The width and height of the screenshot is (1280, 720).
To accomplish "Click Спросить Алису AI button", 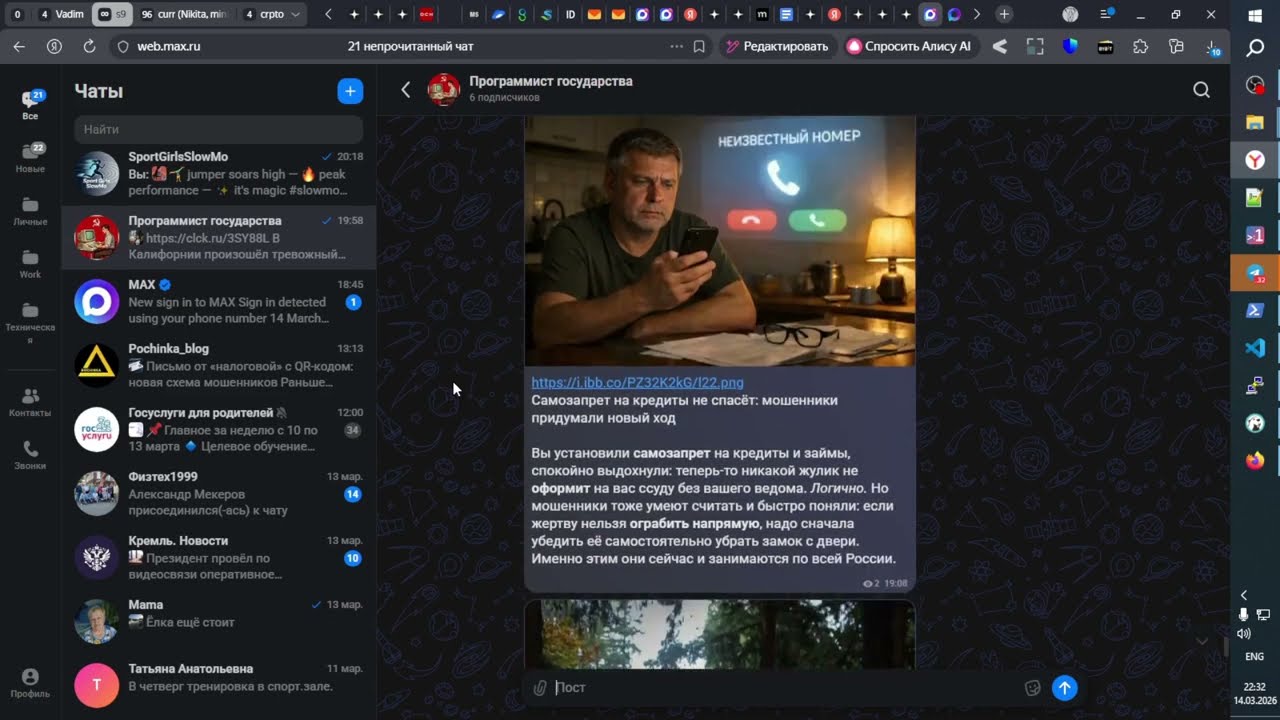I will pyautogui.click(x=909, y=46).
